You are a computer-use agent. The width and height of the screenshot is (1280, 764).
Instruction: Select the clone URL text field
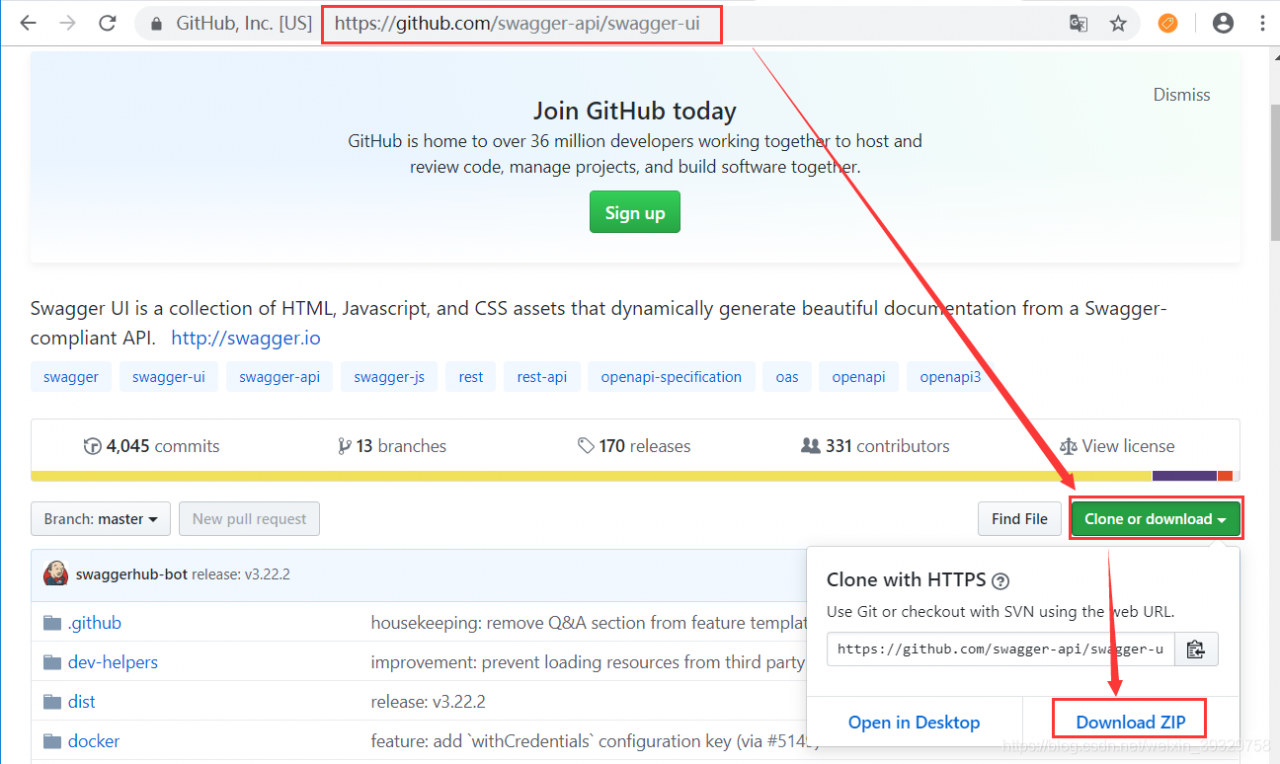click(x=1001, y=649)
